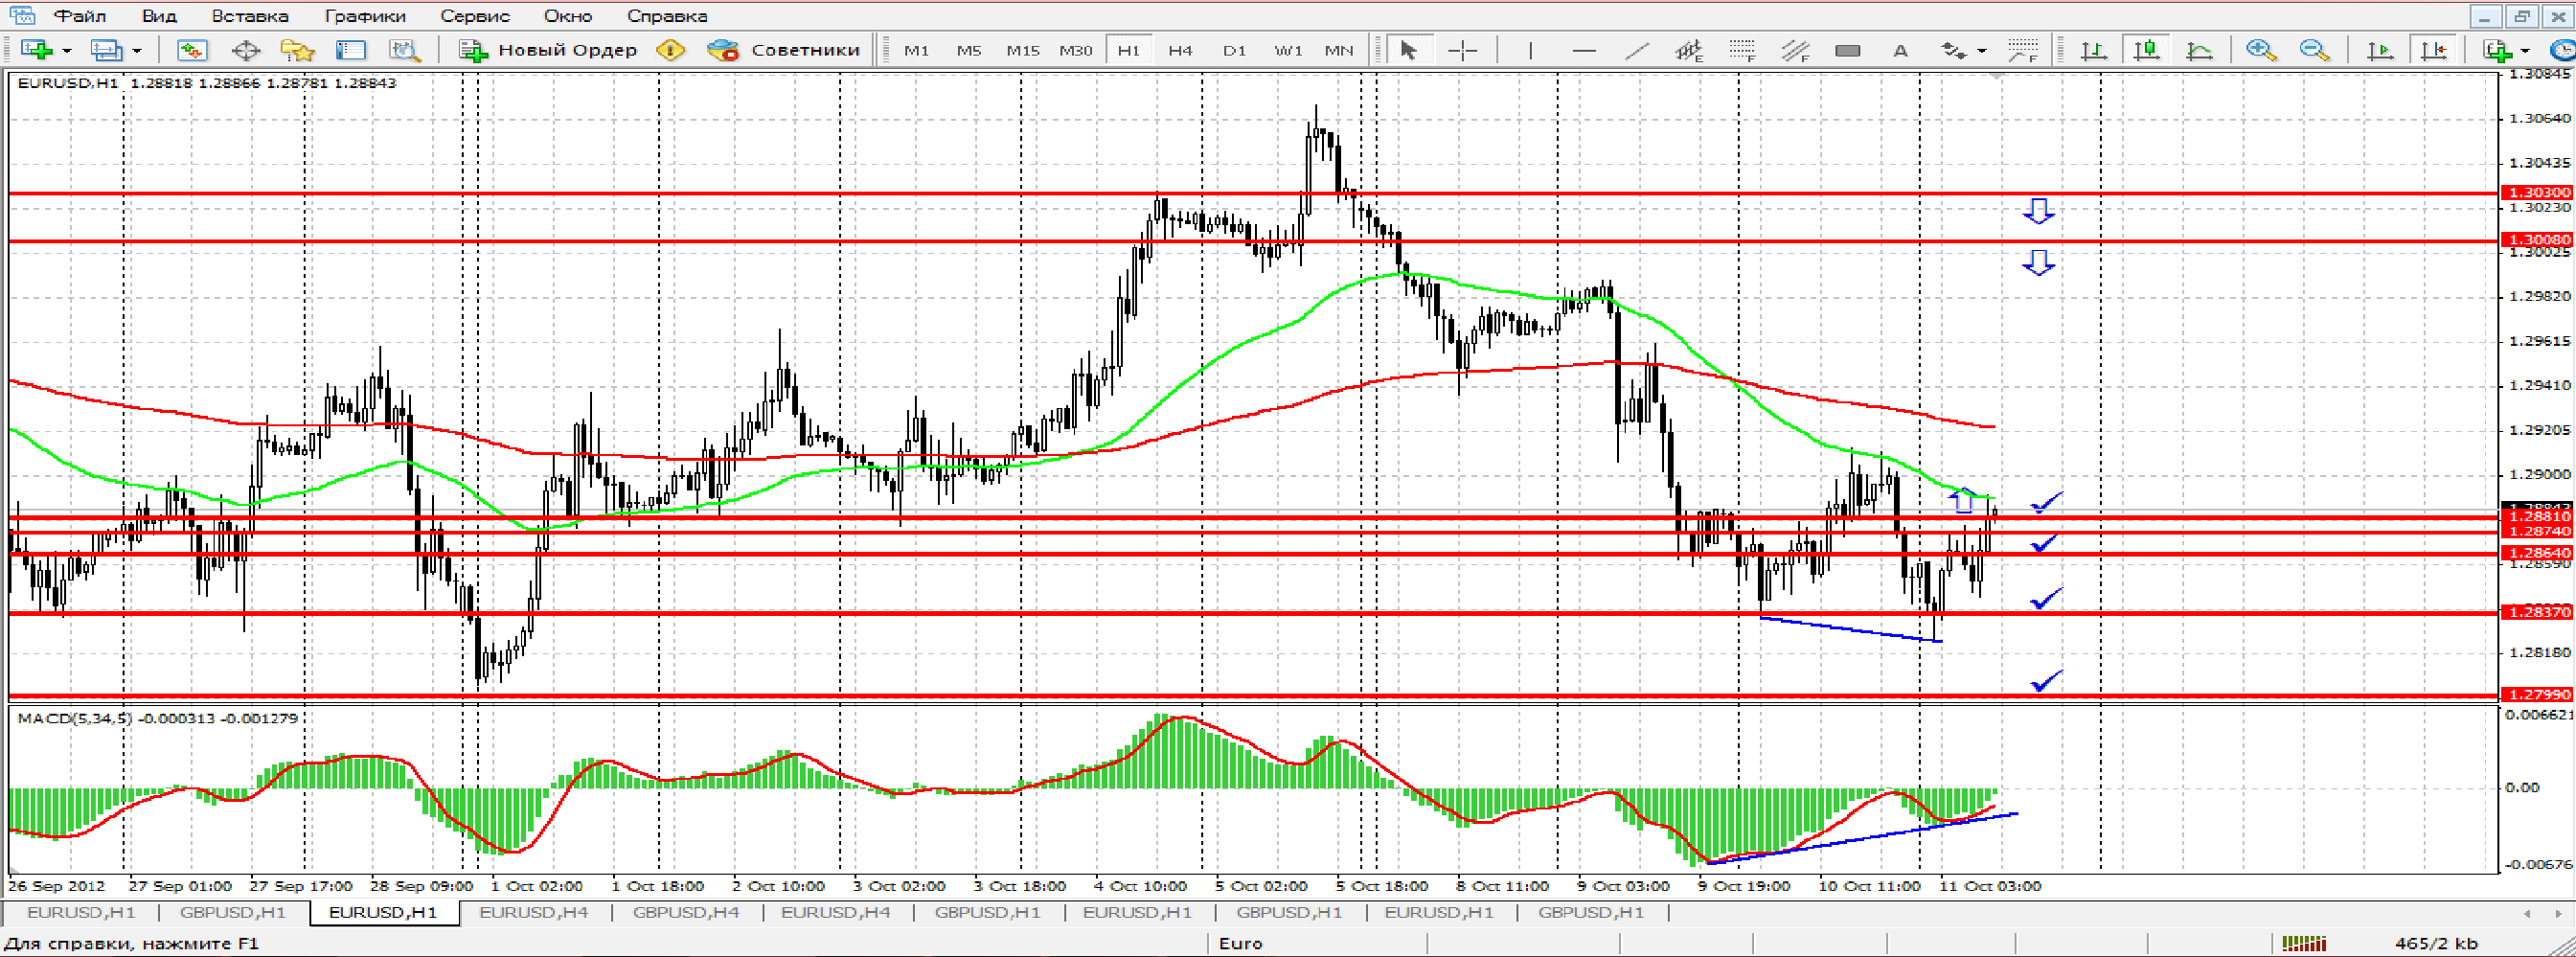Select the W1 timeframe button

tap(1288, 50)
